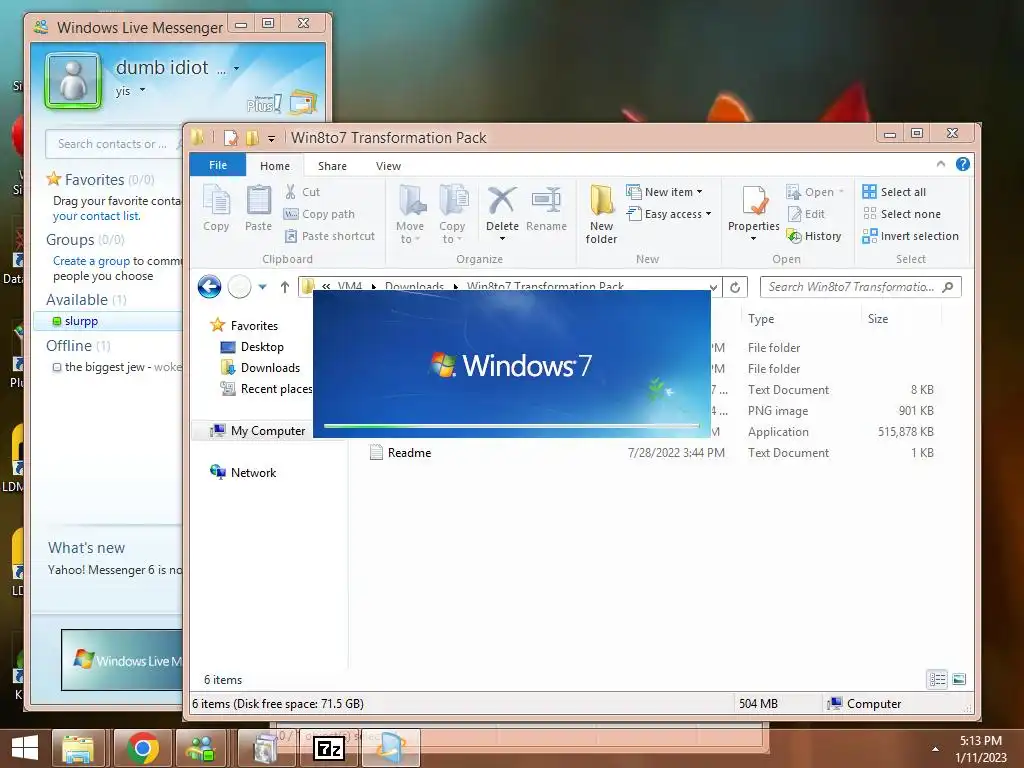Click Properties icon in quick access toolbar
Screen dimensions: 1024x768
tap(231, 138)
